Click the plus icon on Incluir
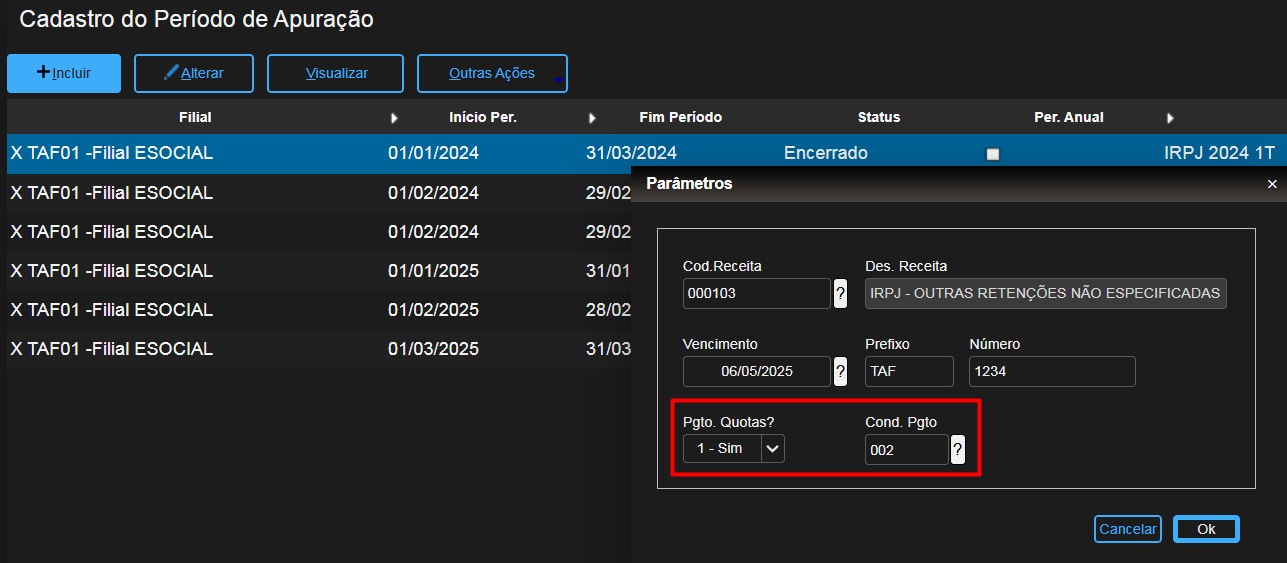This screenshot has height=563, width=1287. [x=43, y=72]
